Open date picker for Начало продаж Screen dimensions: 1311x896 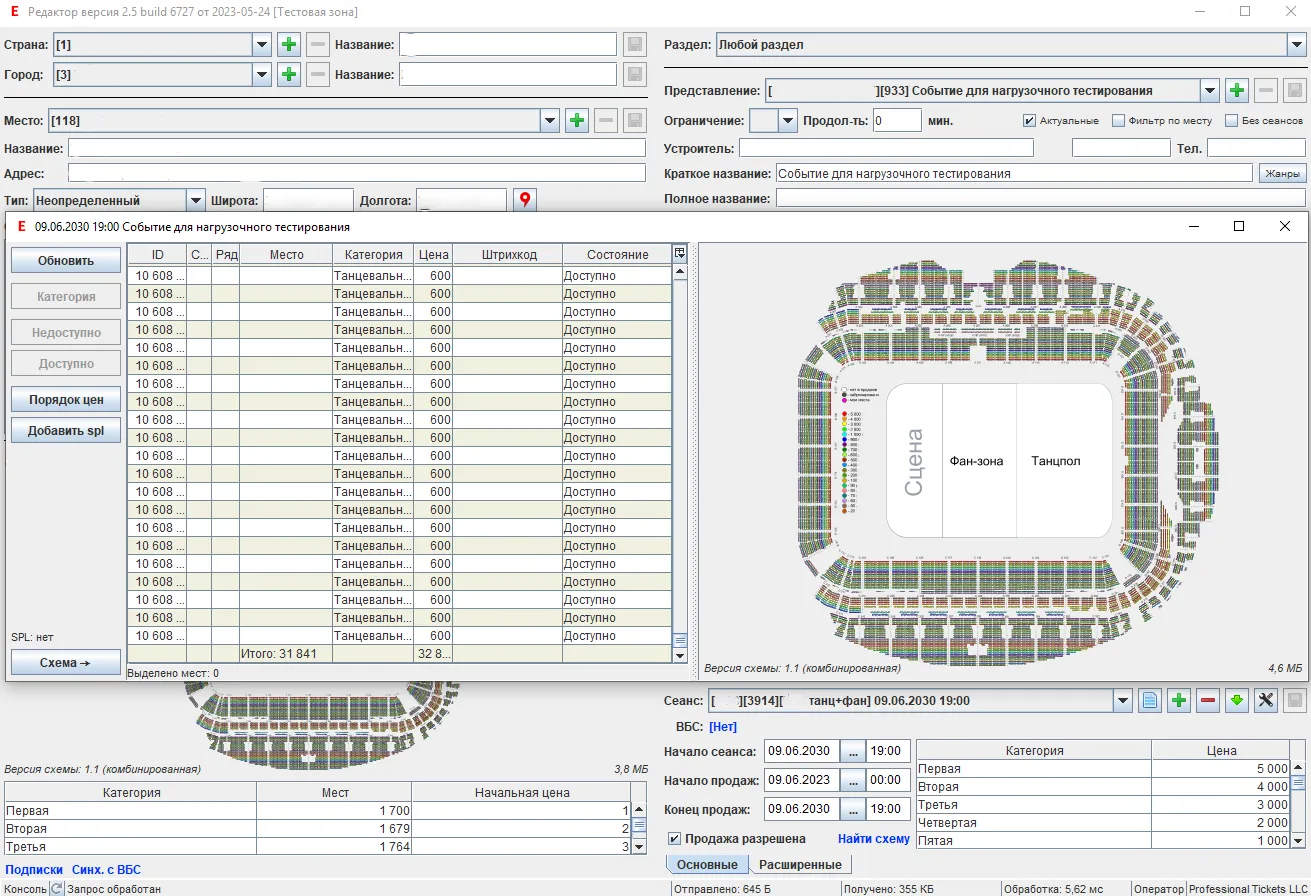click(x=852, y=779)
